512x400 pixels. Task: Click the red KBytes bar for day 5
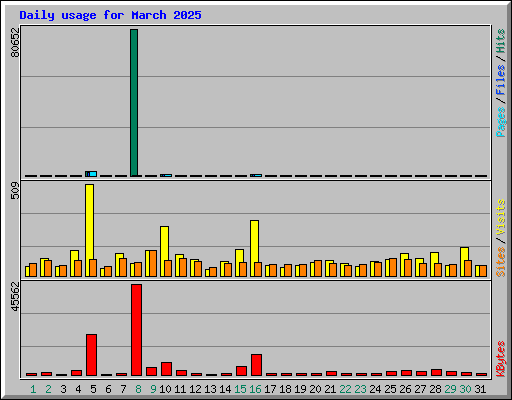click(x=91, y=355)
